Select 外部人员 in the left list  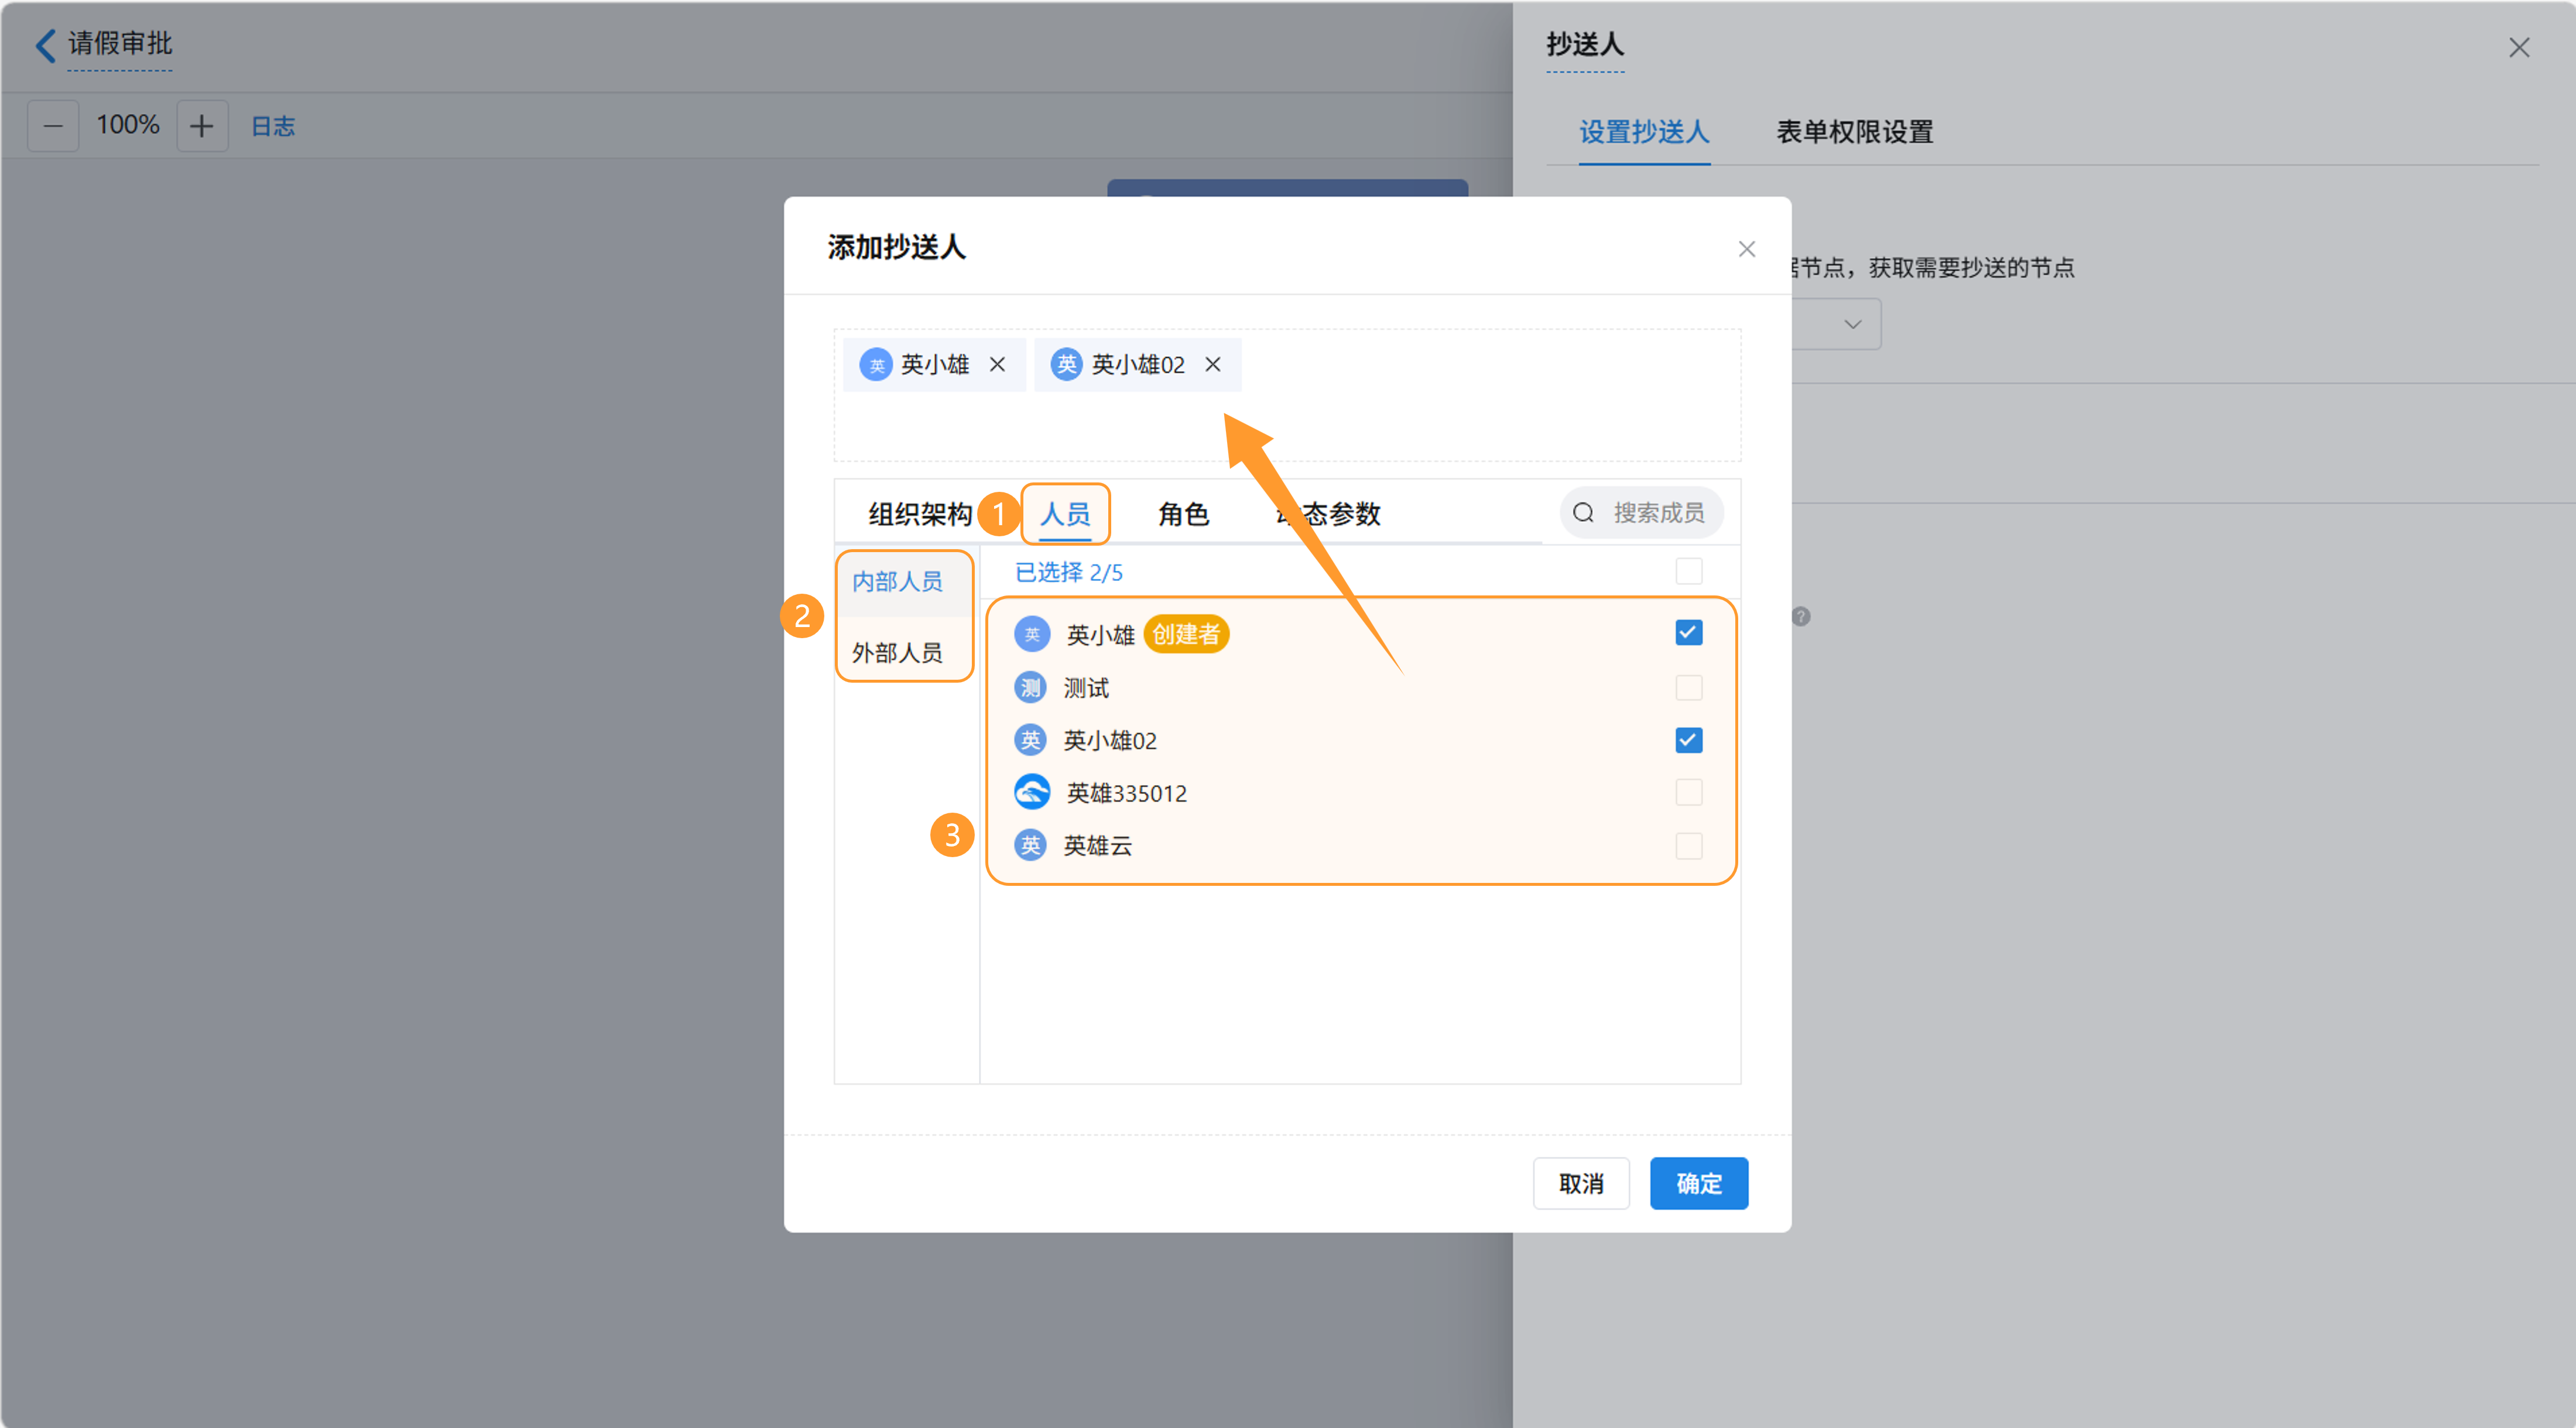tap(897, 653)
